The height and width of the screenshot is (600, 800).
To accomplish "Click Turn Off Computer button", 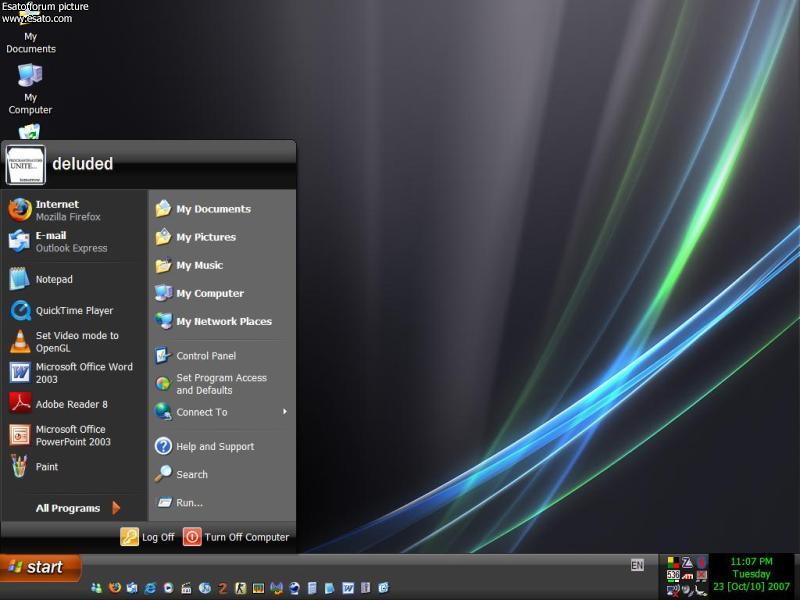I will [x=236, y=537].
